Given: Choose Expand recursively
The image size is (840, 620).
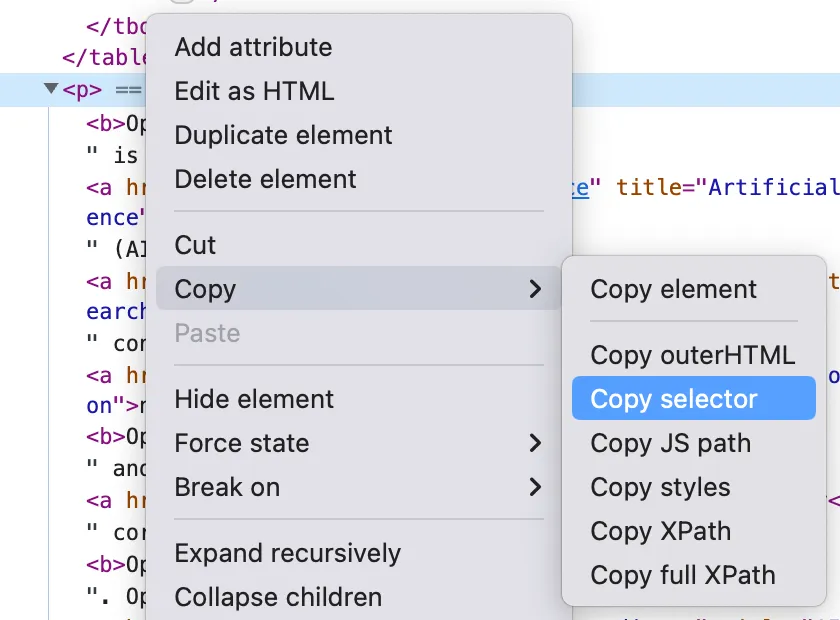Looking at the screenshot, I should (287, 553).
